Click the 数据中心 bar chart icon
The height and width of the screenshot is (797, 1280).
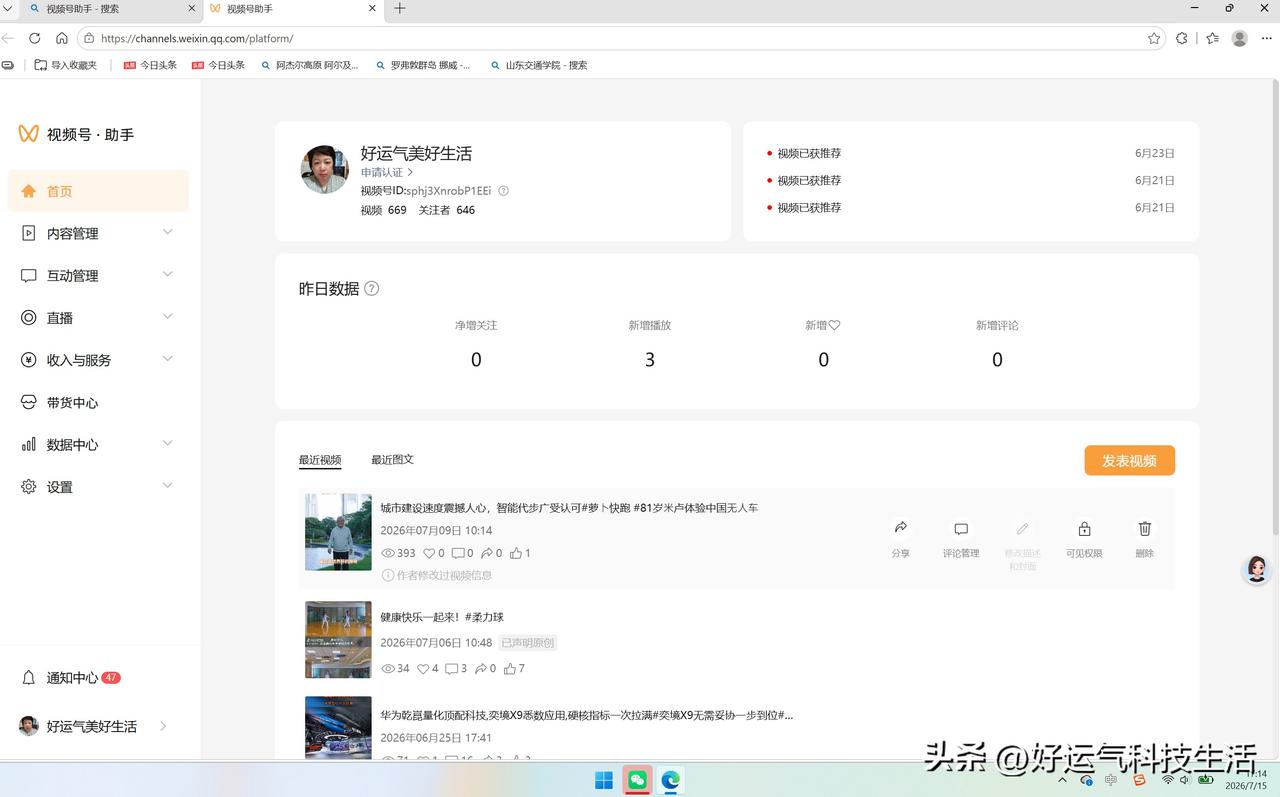(28, 444)
